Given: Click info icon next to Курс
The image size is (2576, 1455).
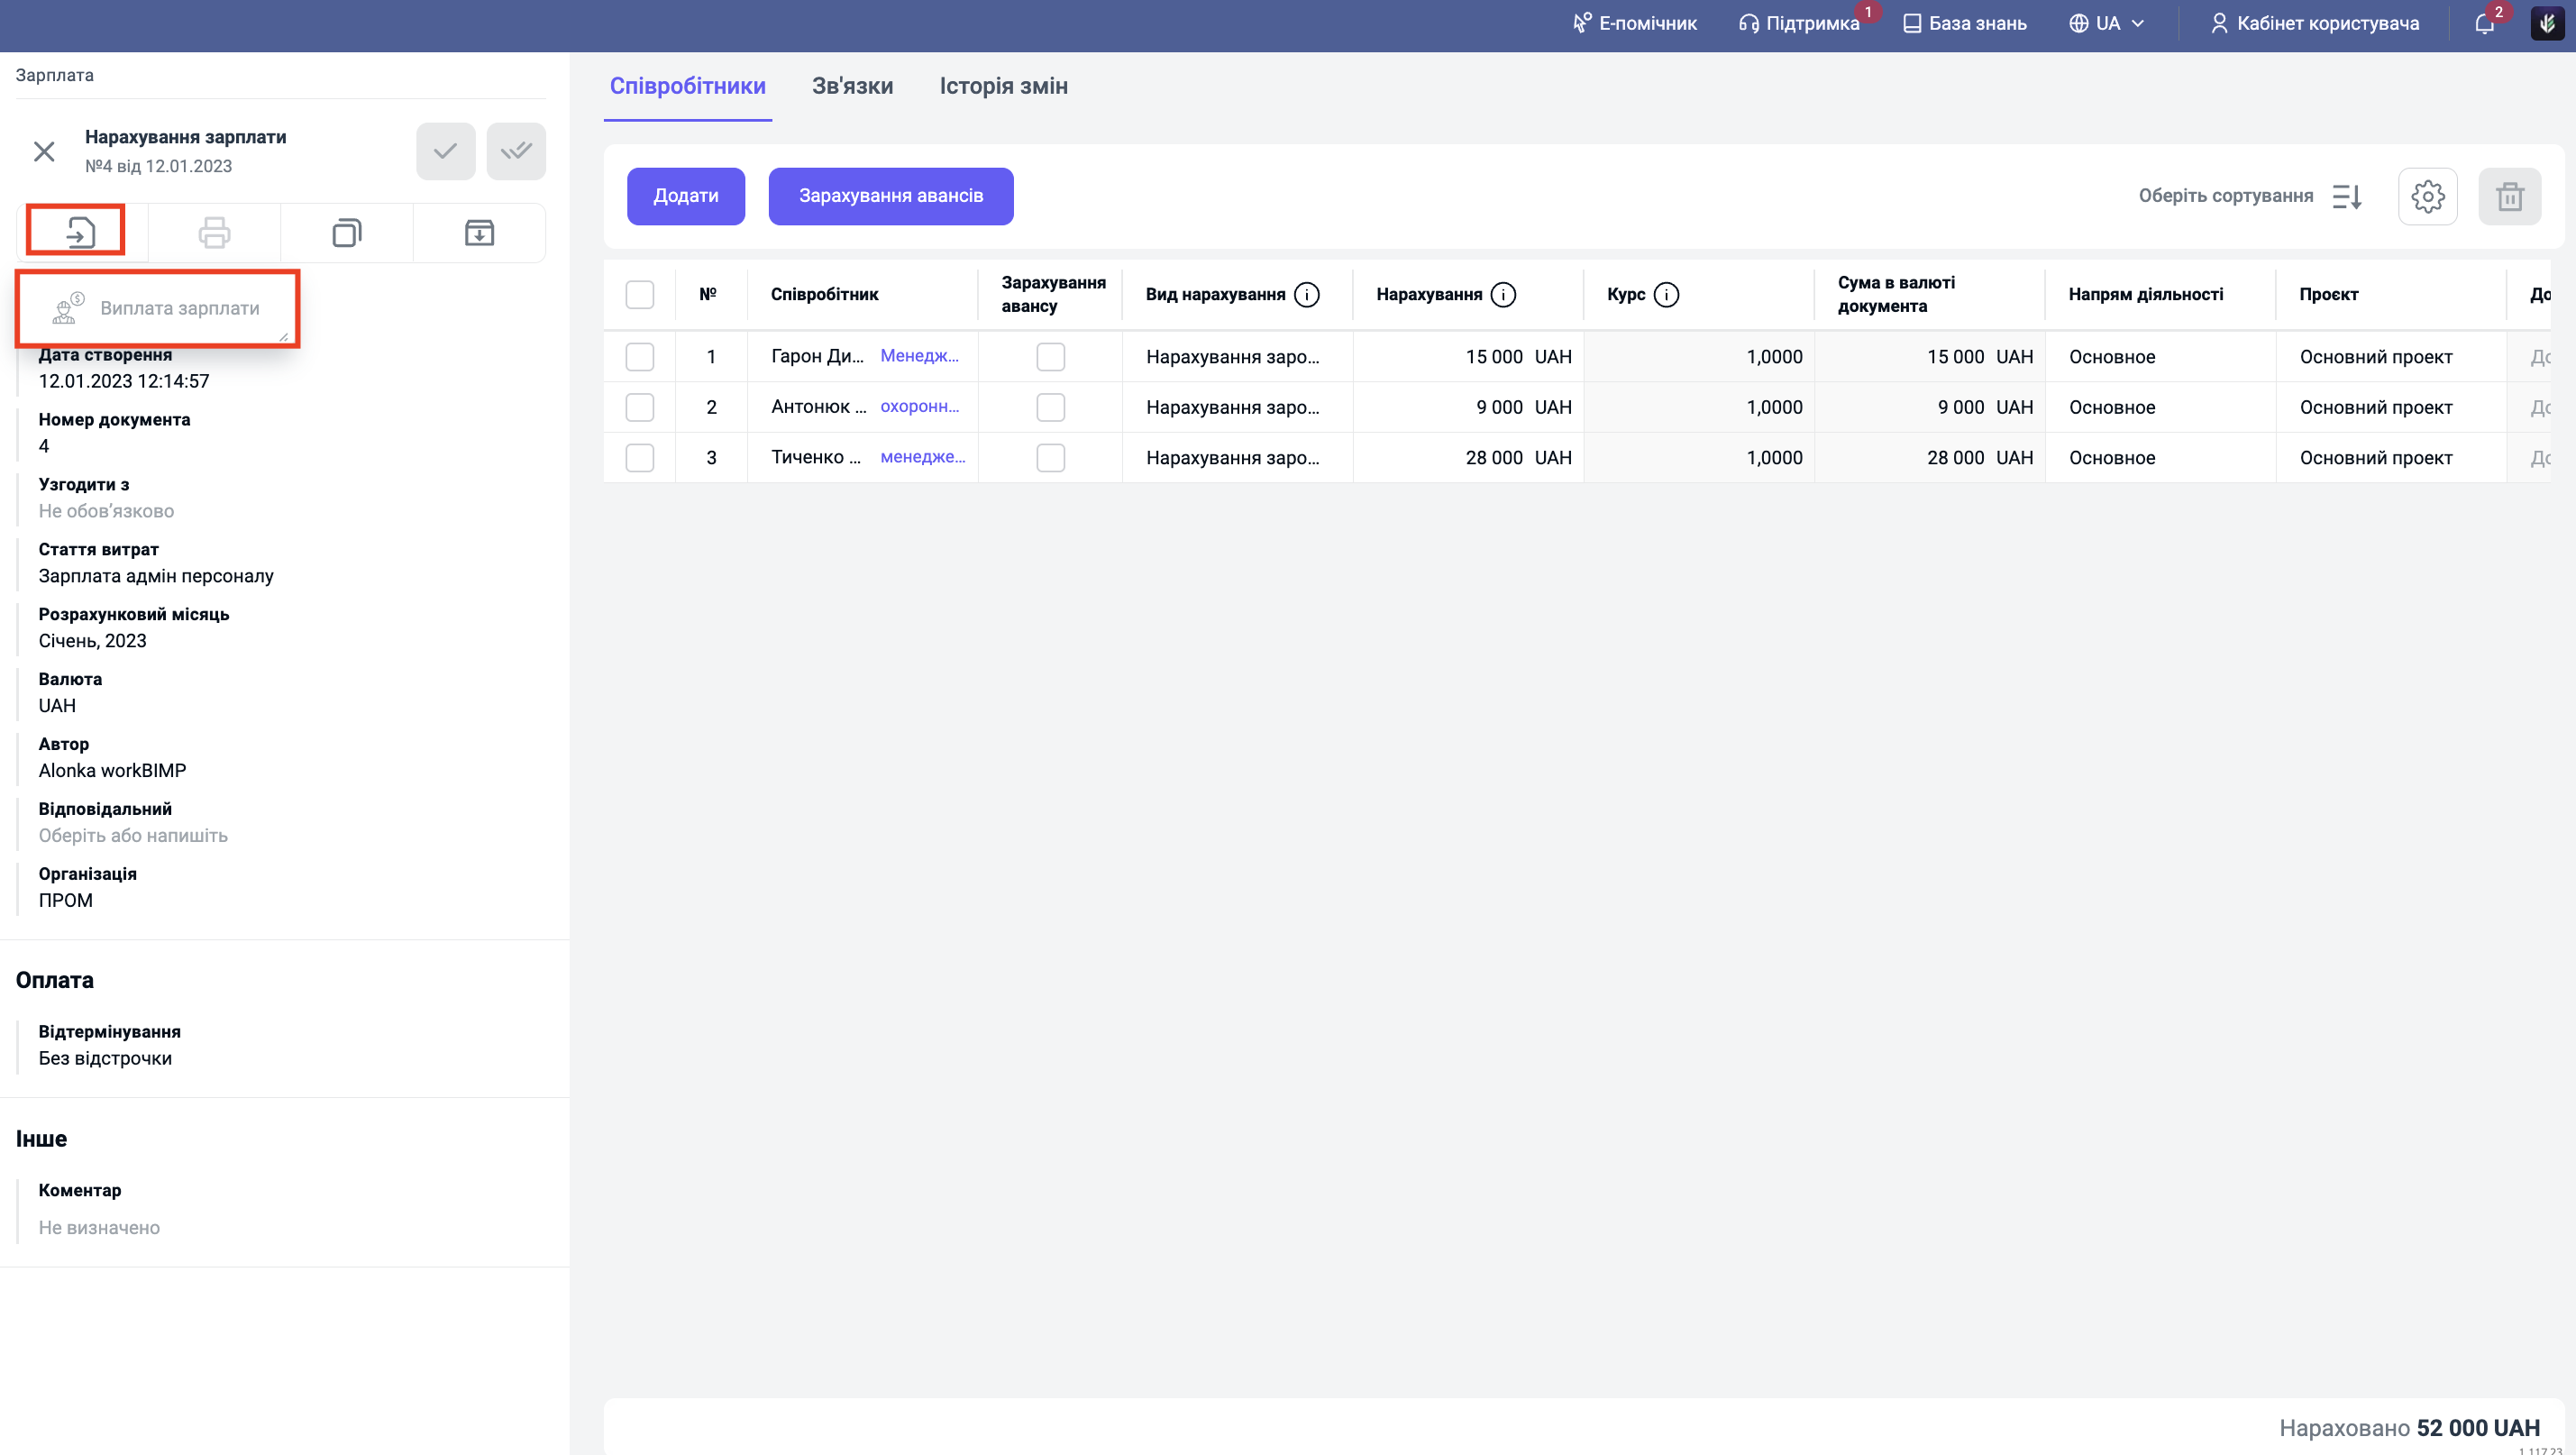Looking at the screenshot, I should [x=1666, y=294].
